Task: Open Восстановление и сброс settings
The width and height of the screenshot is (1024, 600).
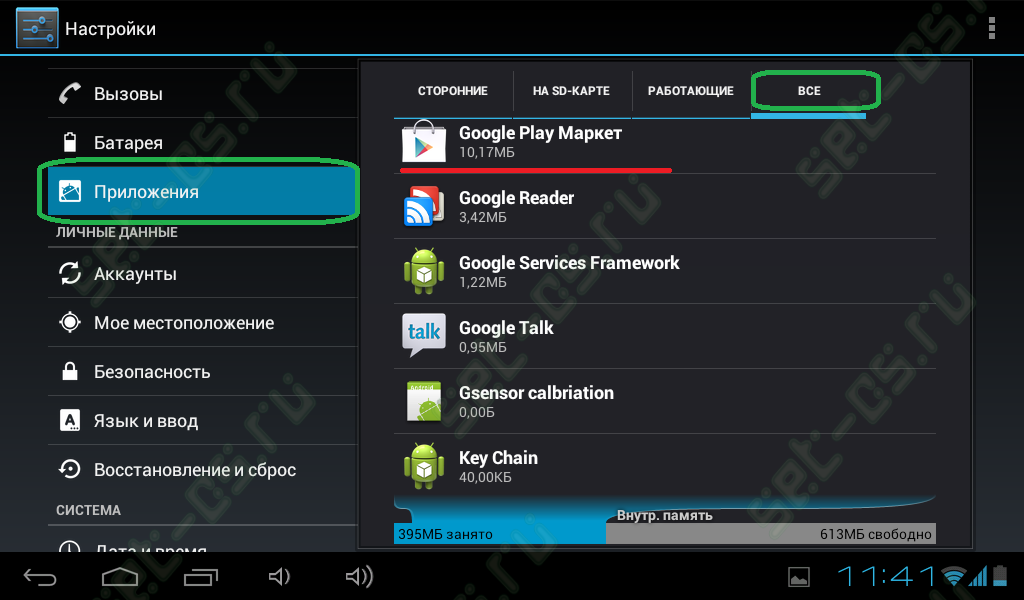Action: [x=202, y=469]
